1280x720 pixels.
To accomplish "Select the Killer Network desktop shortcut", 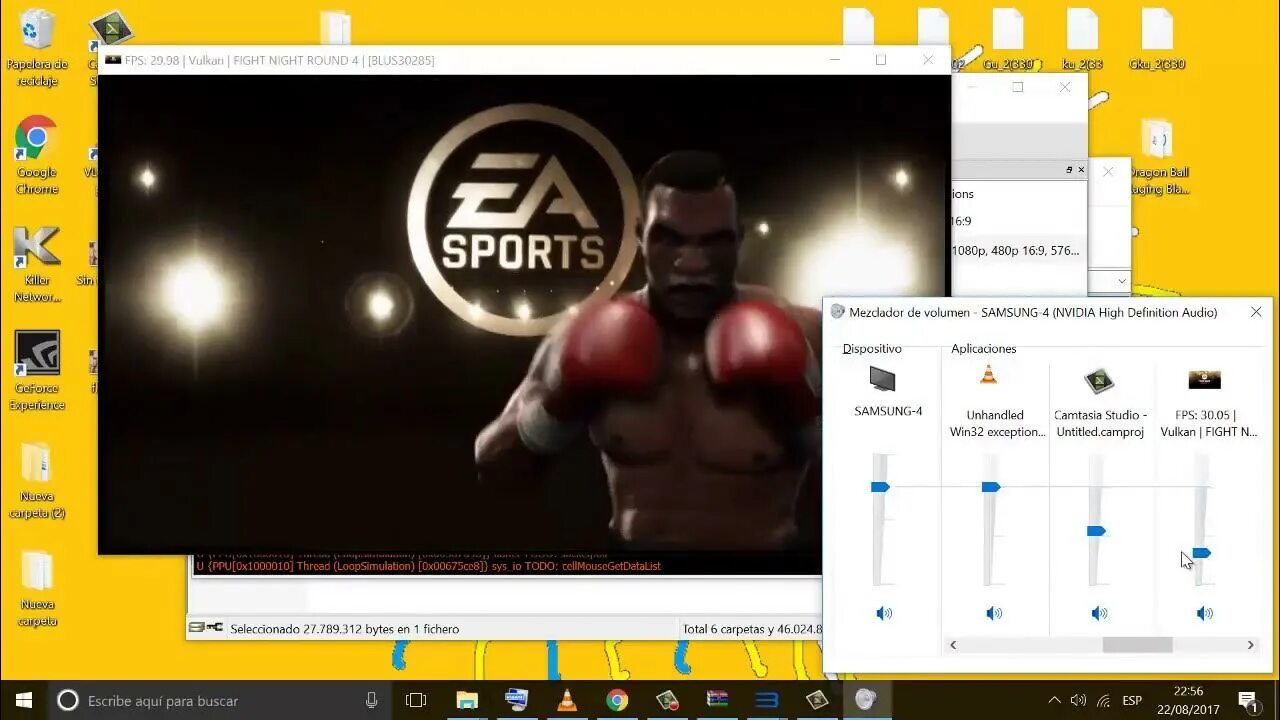I will click(37, 264).
